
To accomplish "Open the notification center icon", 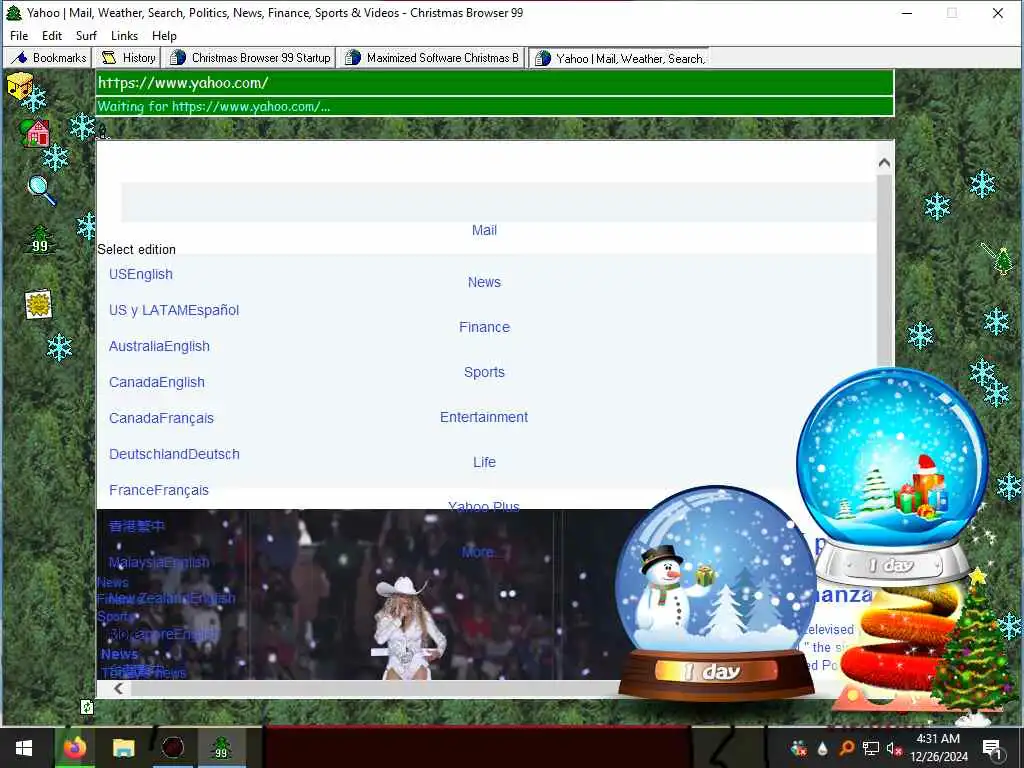I will [992, 748].
